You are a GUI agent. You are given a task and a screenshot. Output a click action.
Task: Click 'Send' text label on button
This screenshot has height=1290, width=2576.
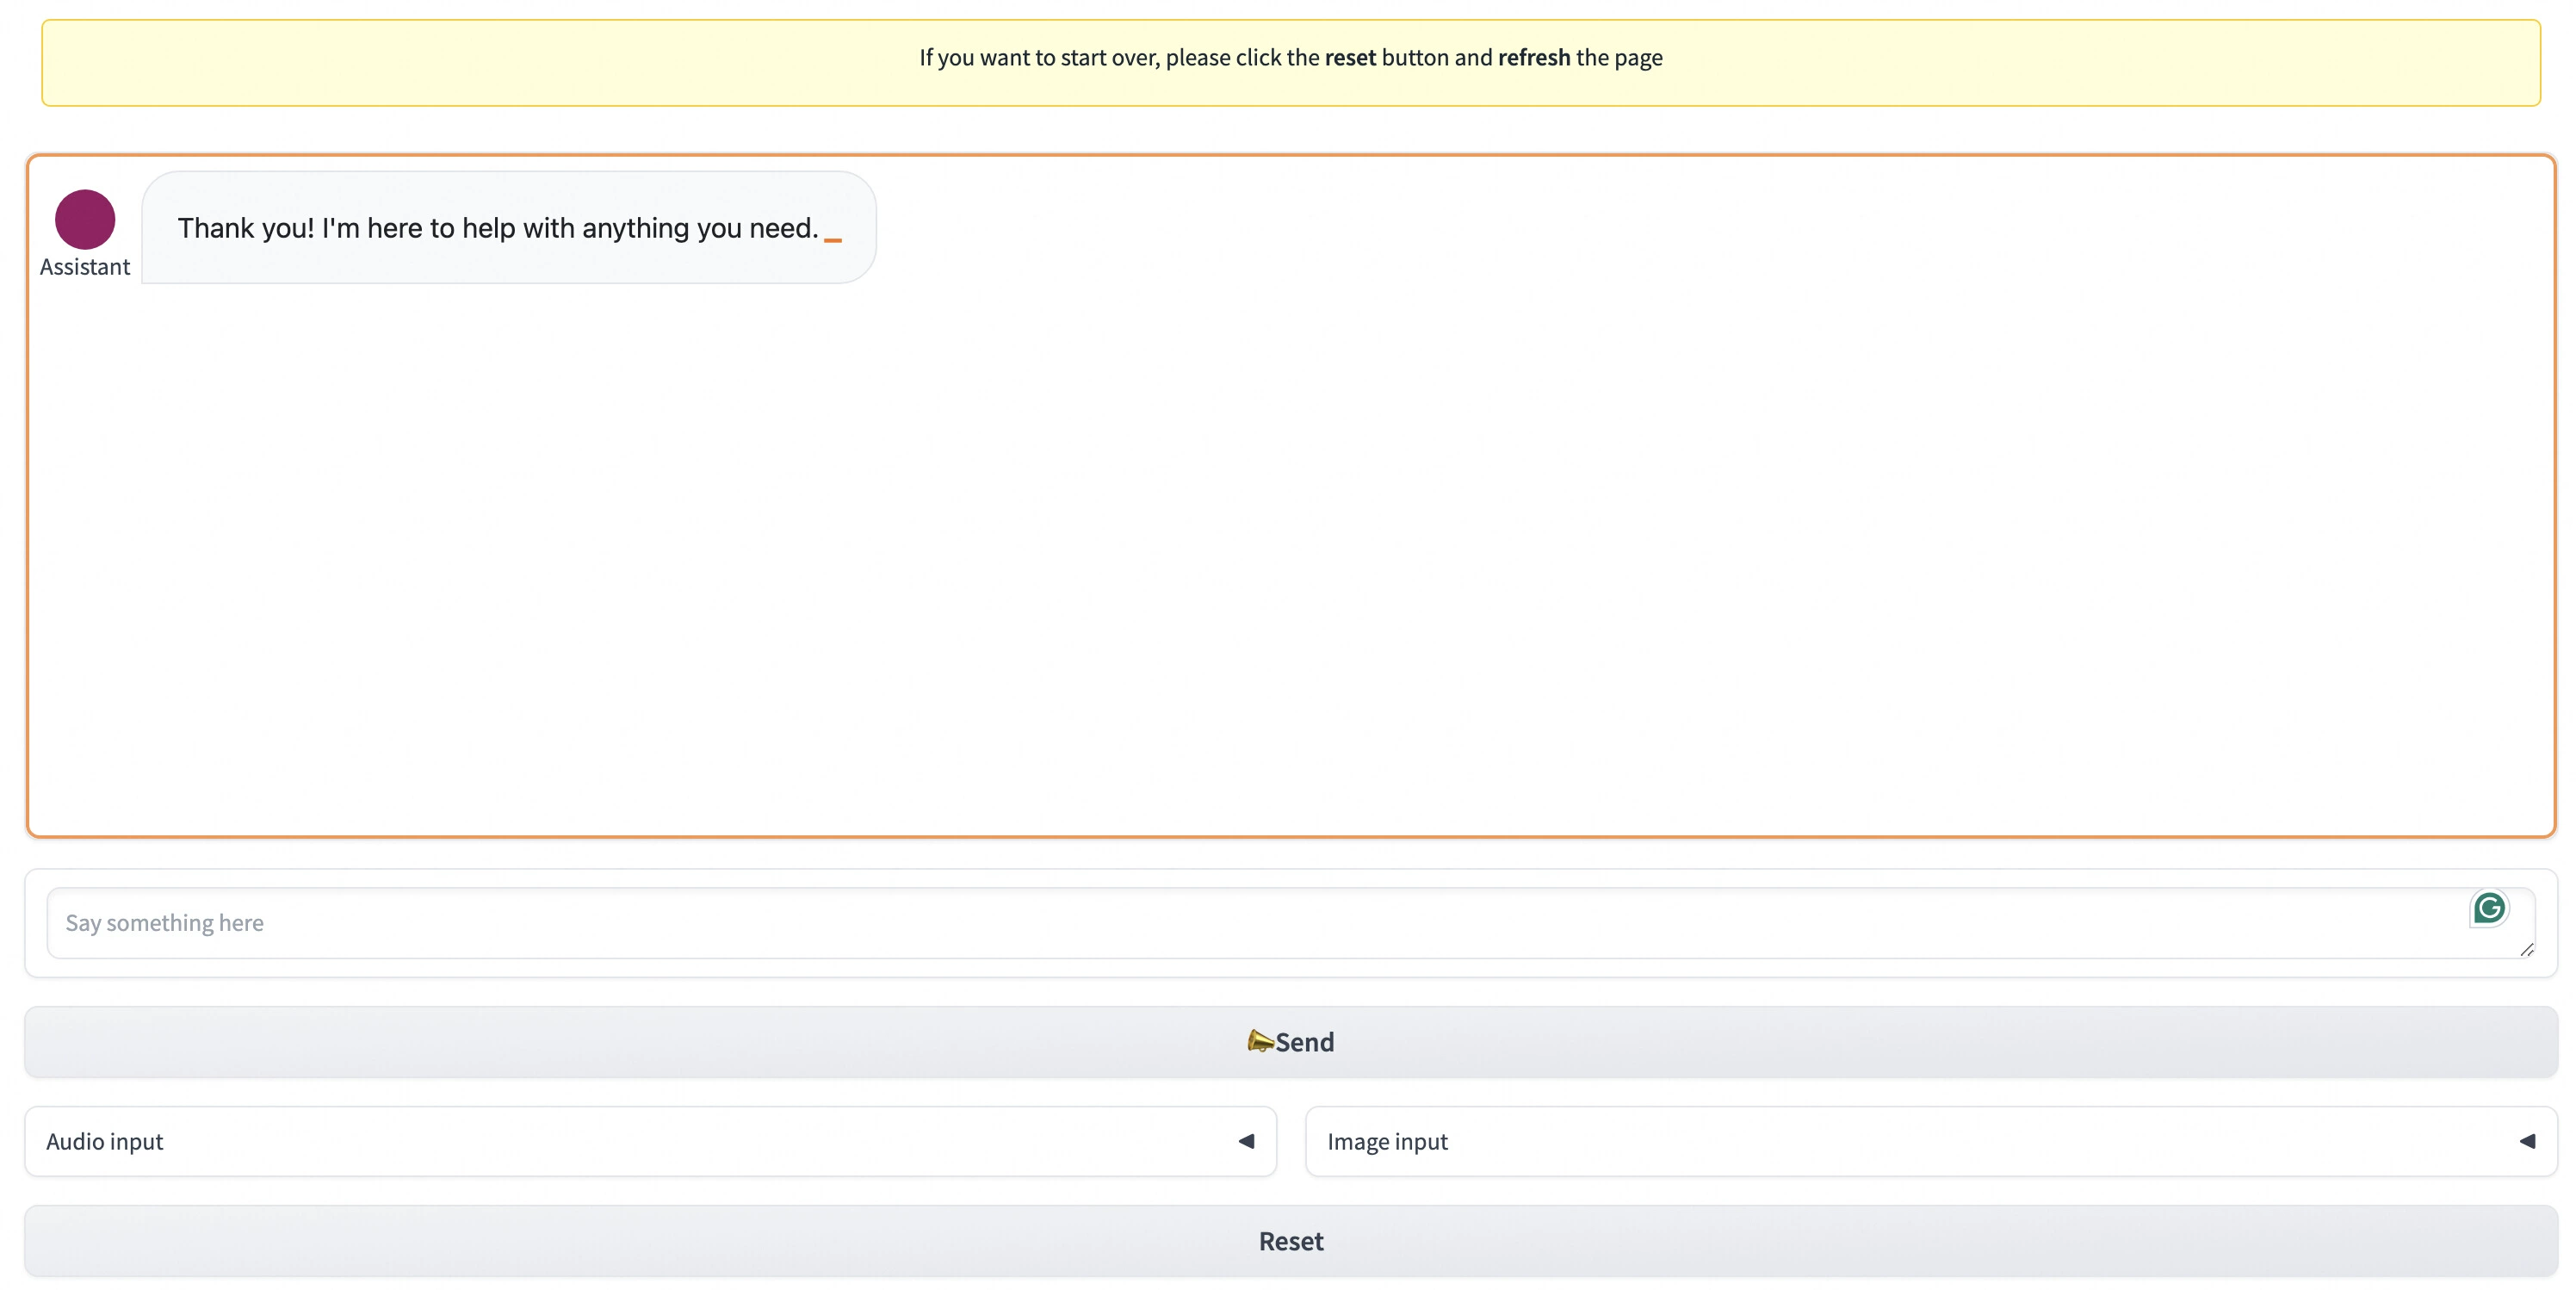[1304, 1042]
